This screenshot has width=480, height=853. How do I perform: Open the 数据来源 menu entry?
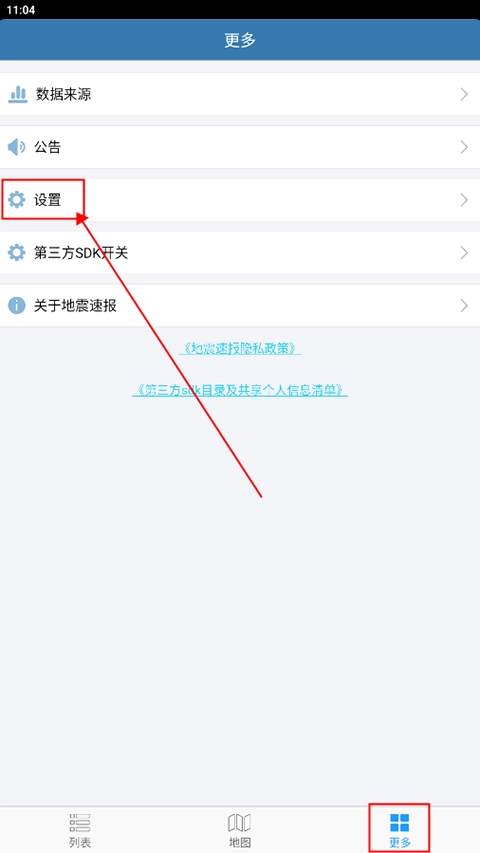tap(240, 94)
